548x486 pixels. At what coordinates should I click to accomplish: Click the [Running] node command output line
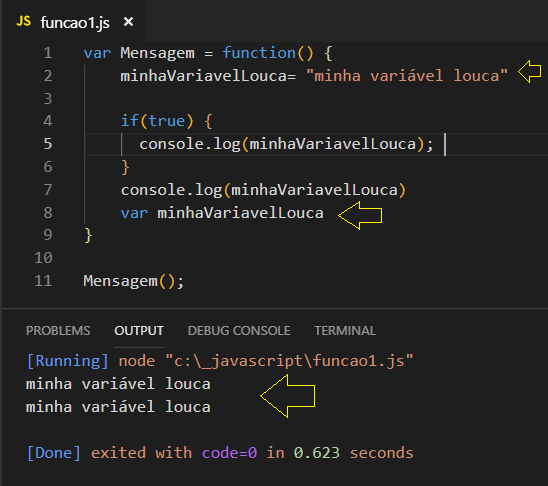220,361
